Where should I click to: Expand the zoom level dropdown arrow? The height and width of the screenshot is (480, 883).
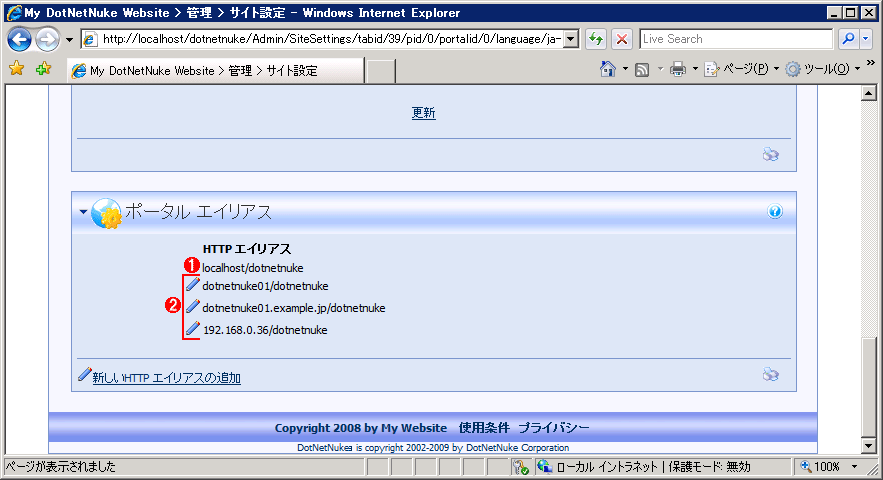[x=854, y=466]
